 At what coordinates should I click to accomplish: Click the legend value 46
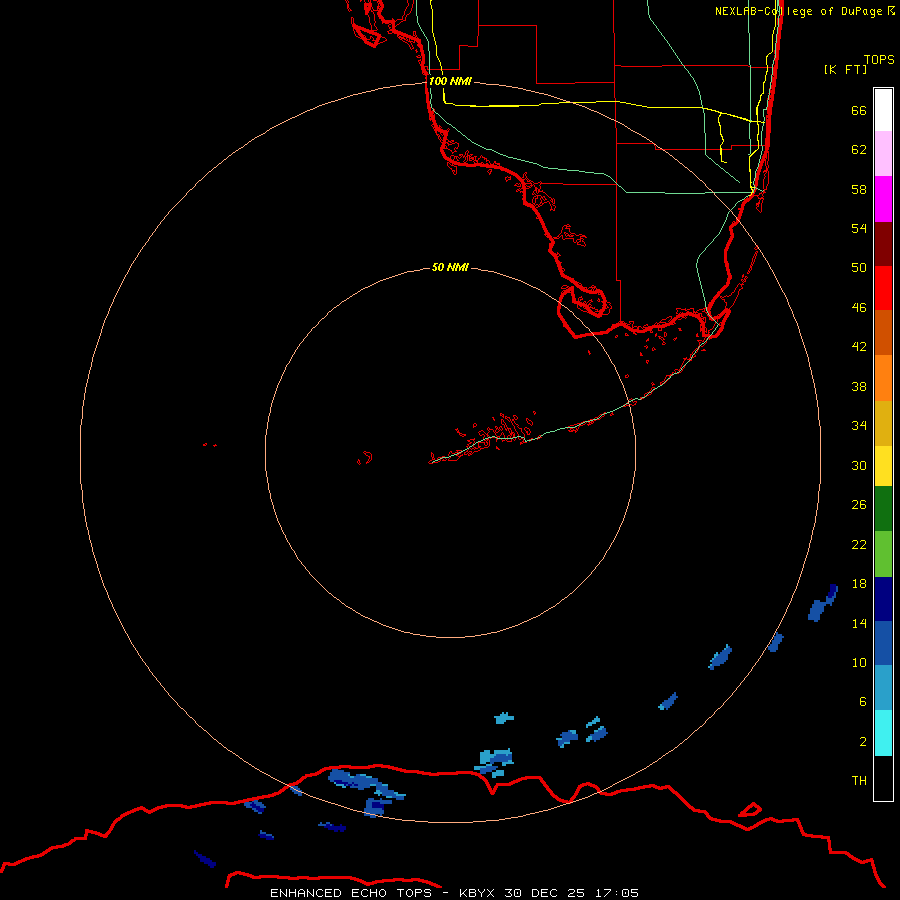point(859,308)
